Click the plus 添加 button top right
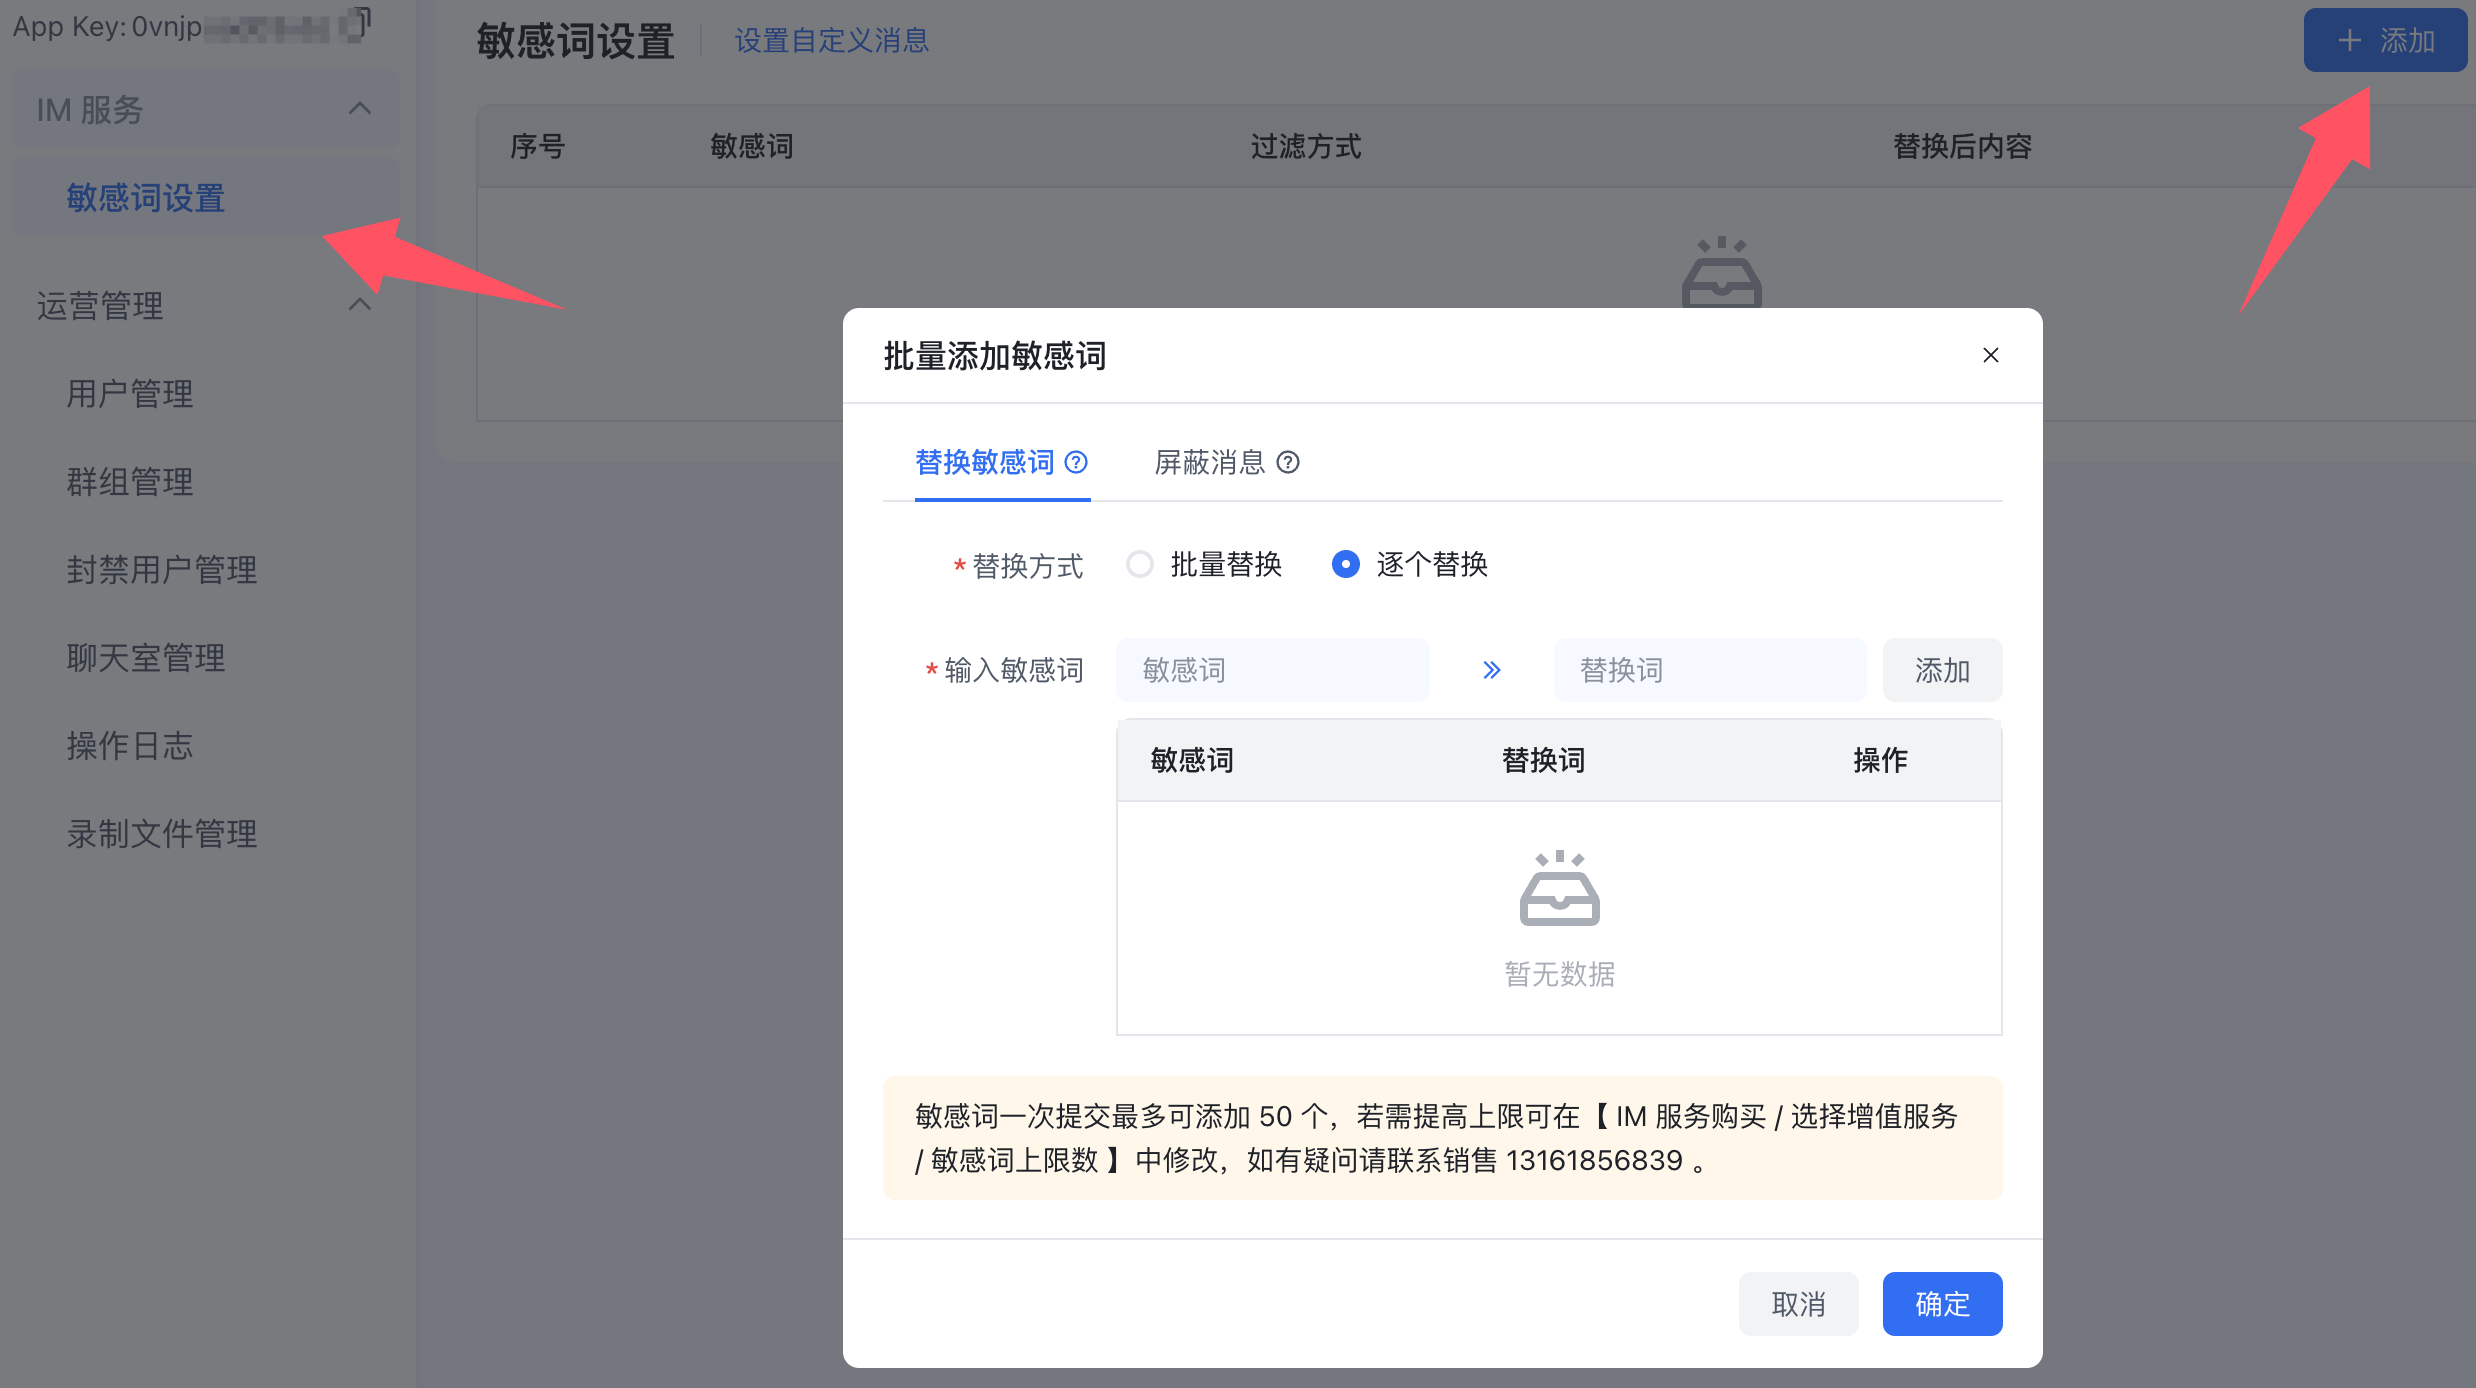This screenshot has width=2476, height=1388. pyautogui.click(x=2385, y=40)
